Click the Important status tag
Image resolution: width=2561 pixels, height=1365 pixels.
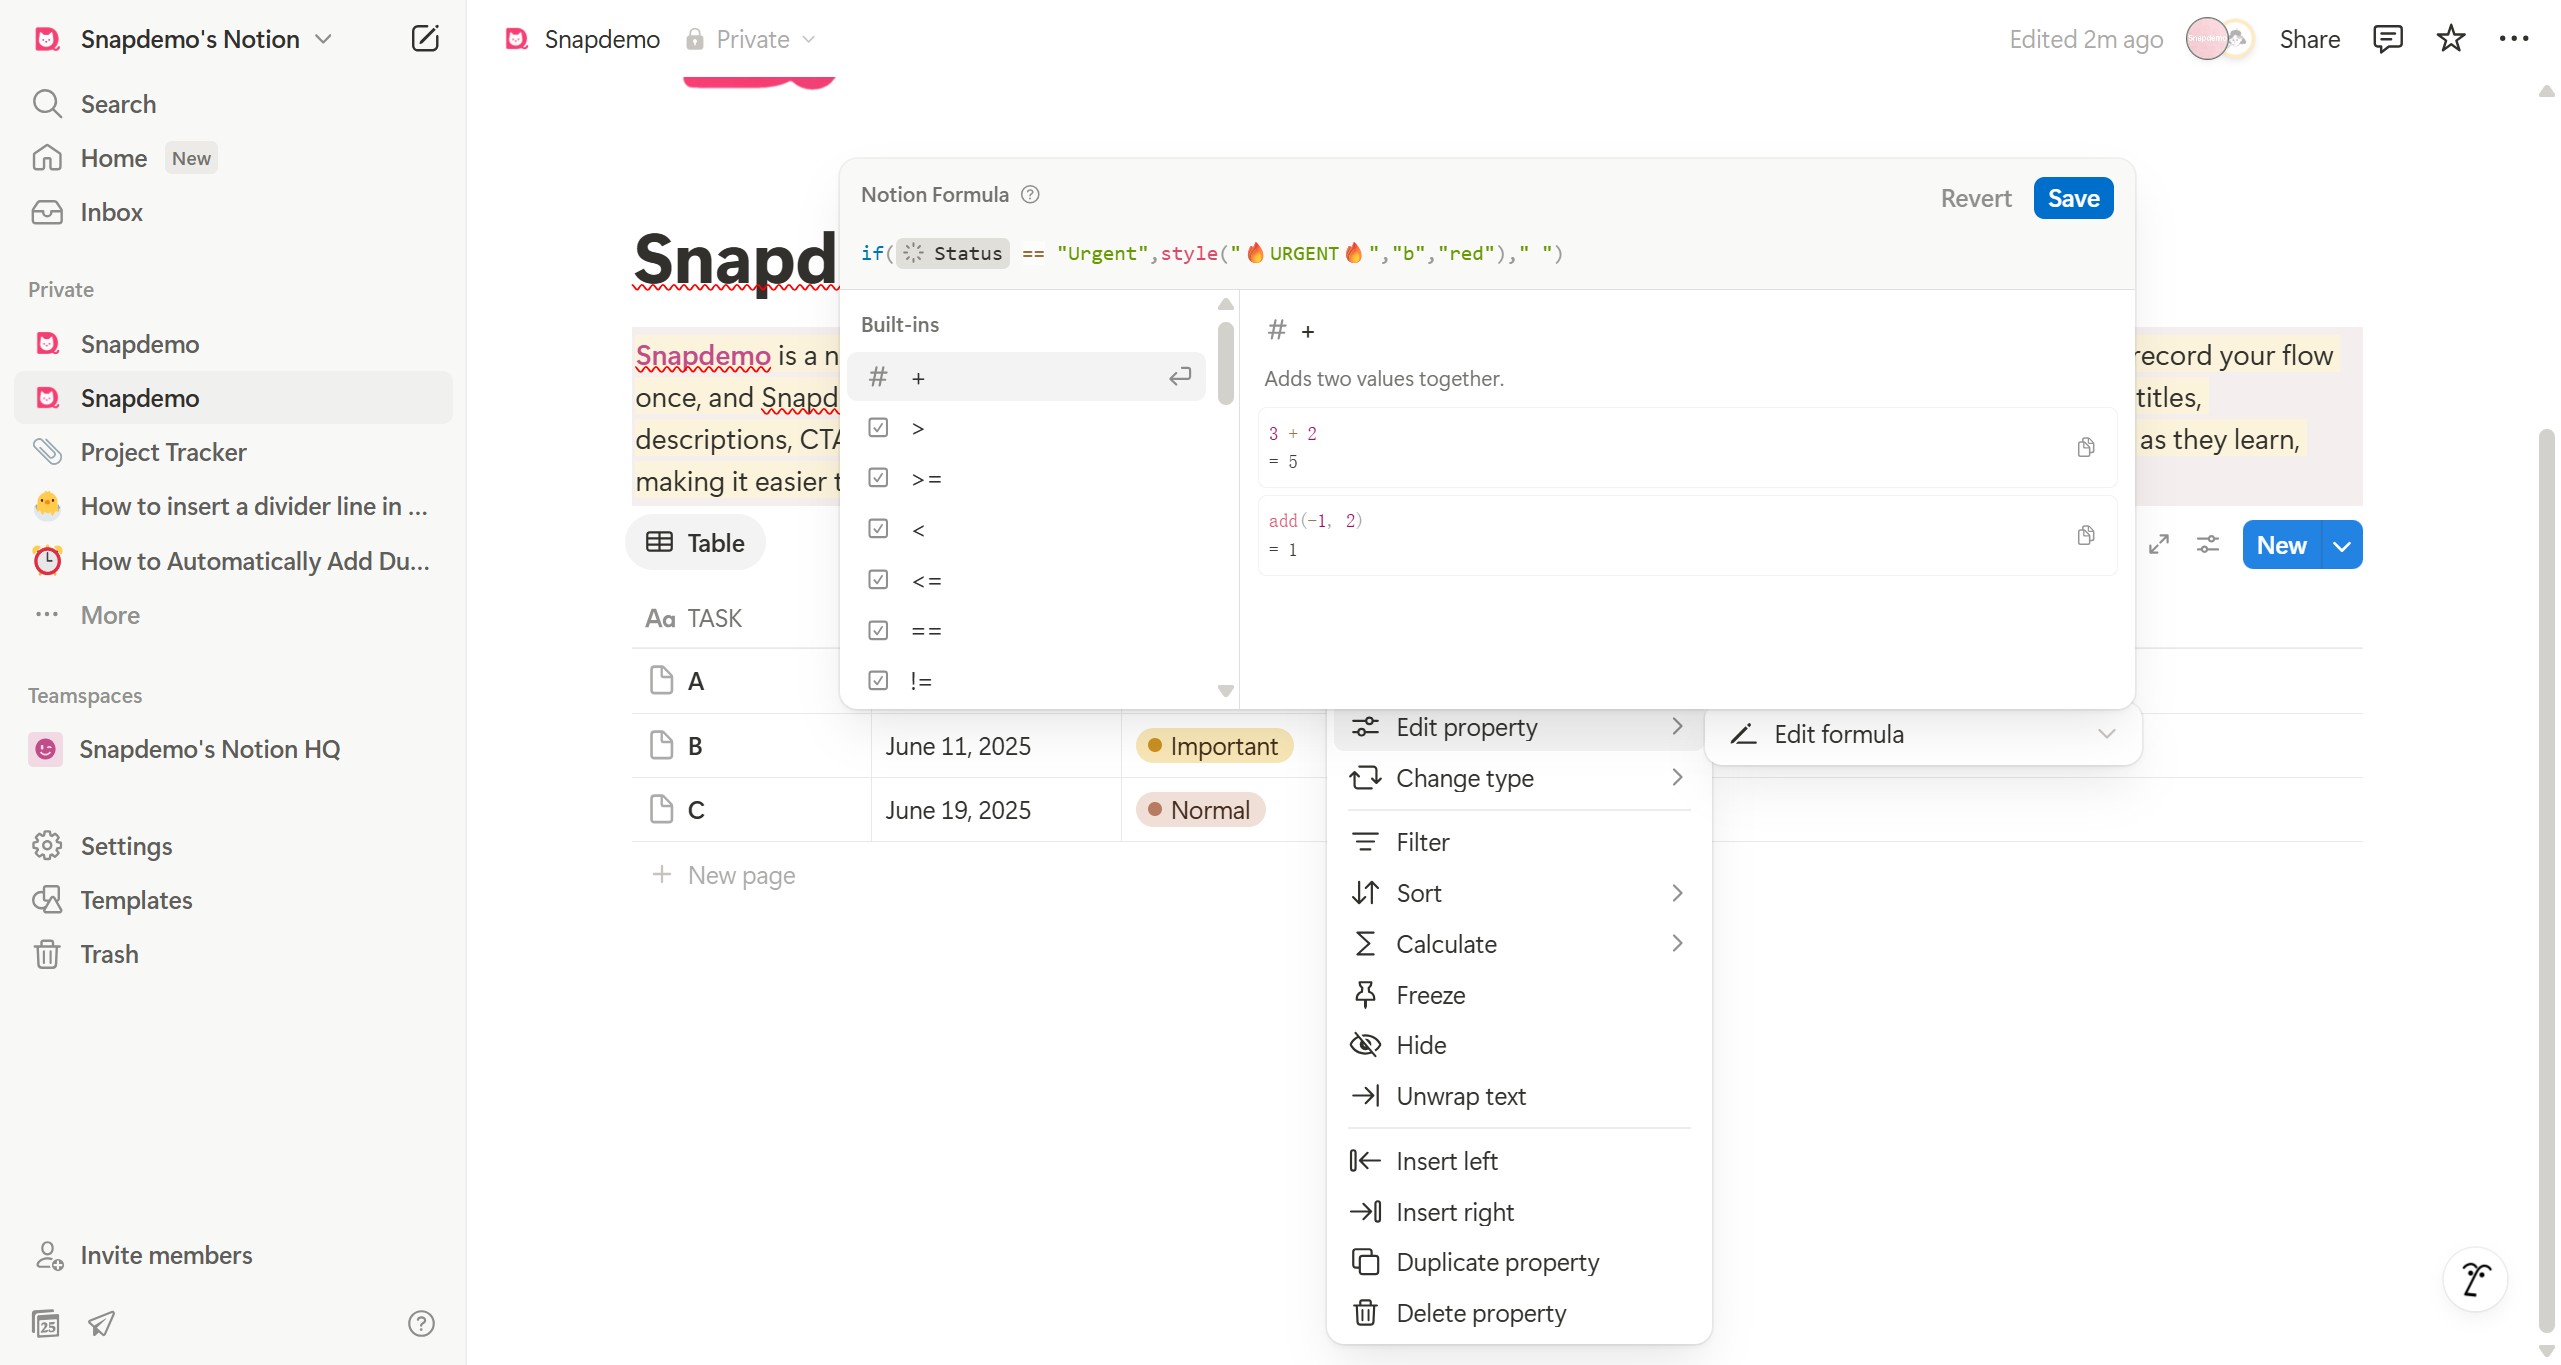tap(1213, 746)
